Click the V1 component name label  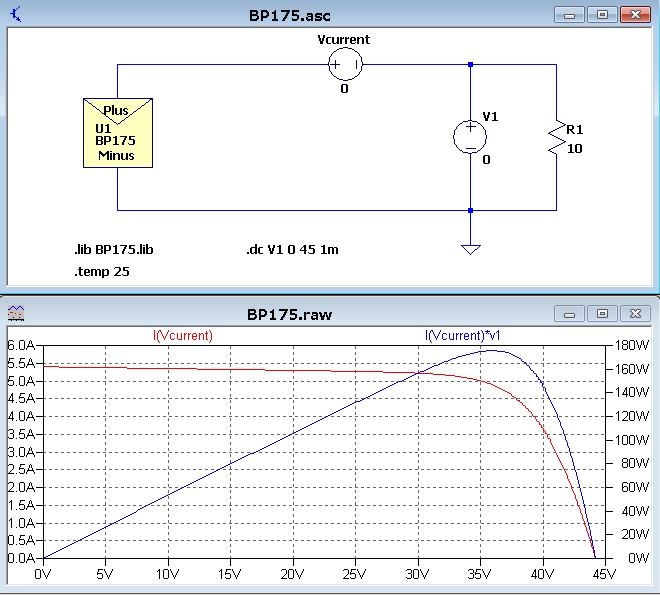tap(490, 117)
